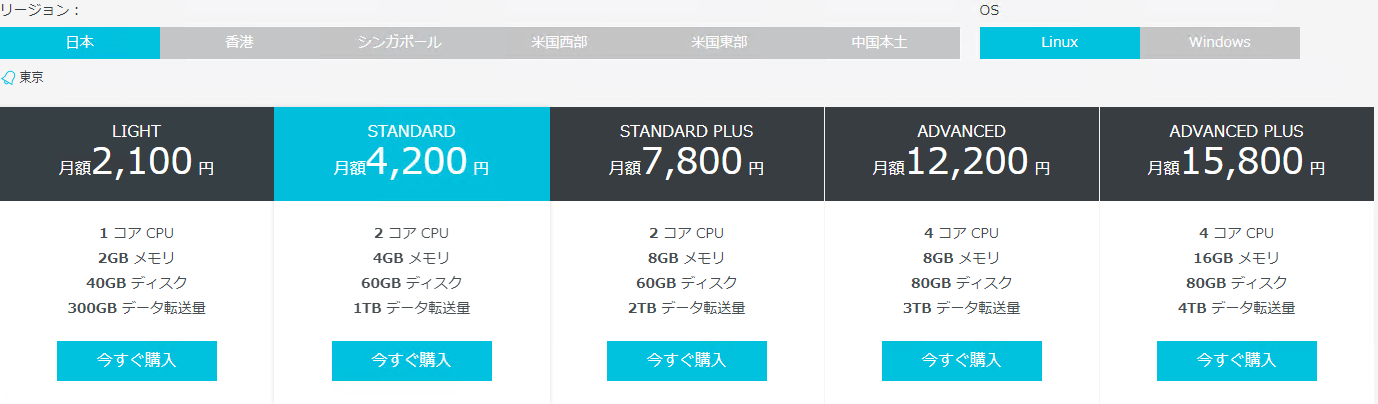Select Linux as the OS
Viewport: 1378px width, 404px height.
click(x=1059, y=43)
